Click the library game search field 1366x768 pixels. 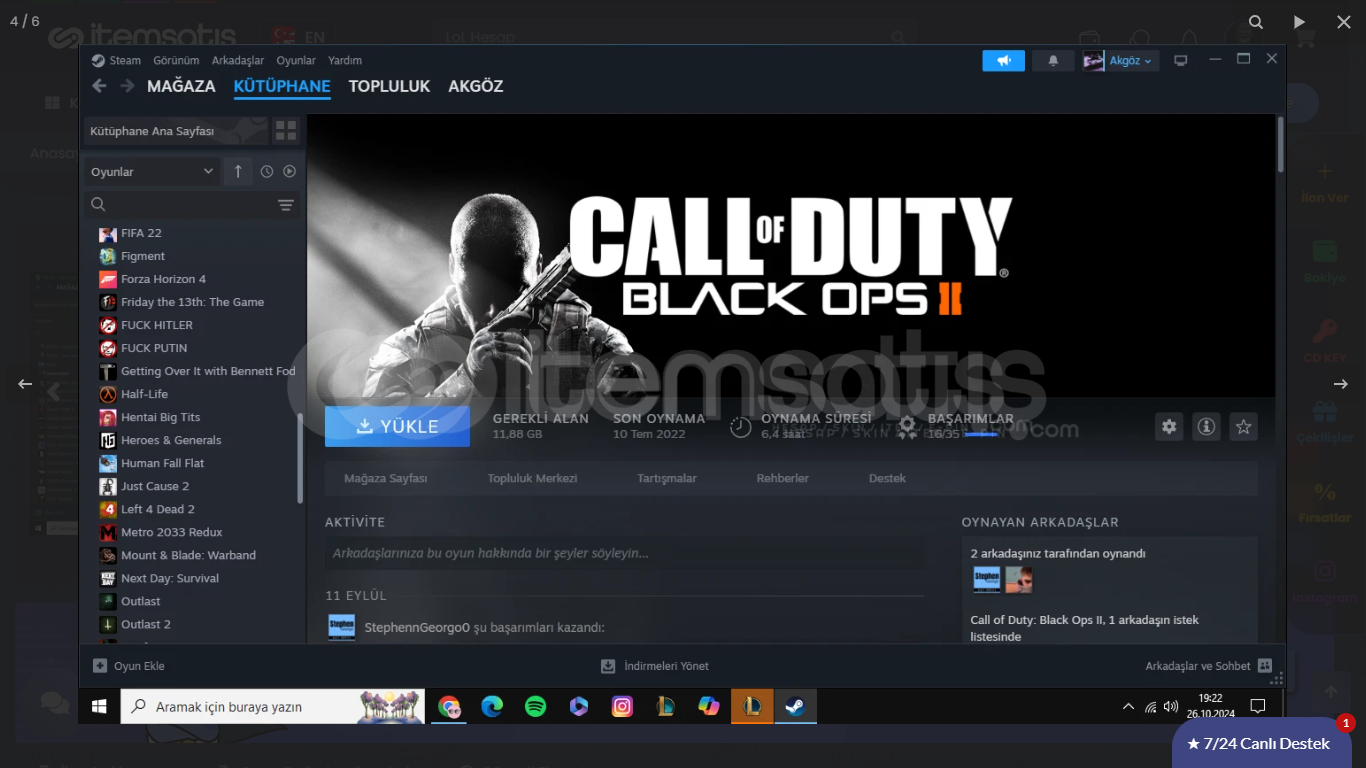190,205
